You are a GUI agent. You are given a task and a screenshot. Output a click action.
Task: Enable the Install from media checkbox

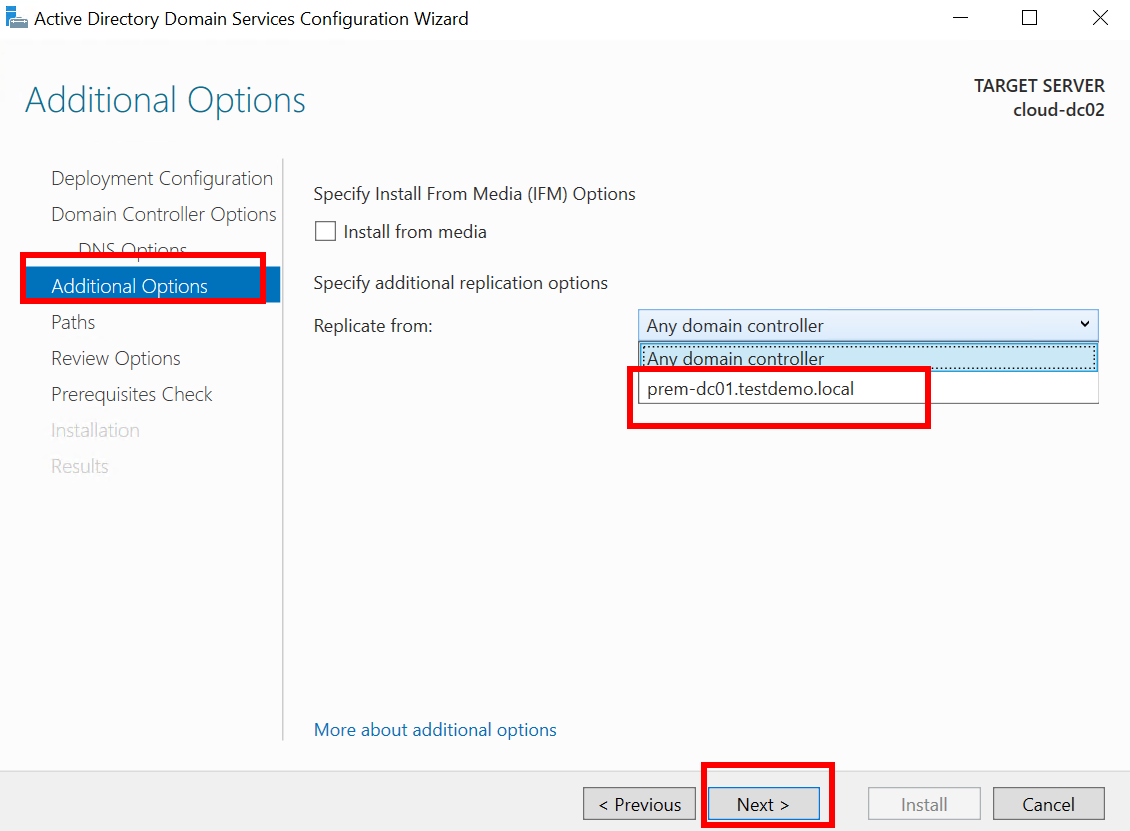click(325, 231)
